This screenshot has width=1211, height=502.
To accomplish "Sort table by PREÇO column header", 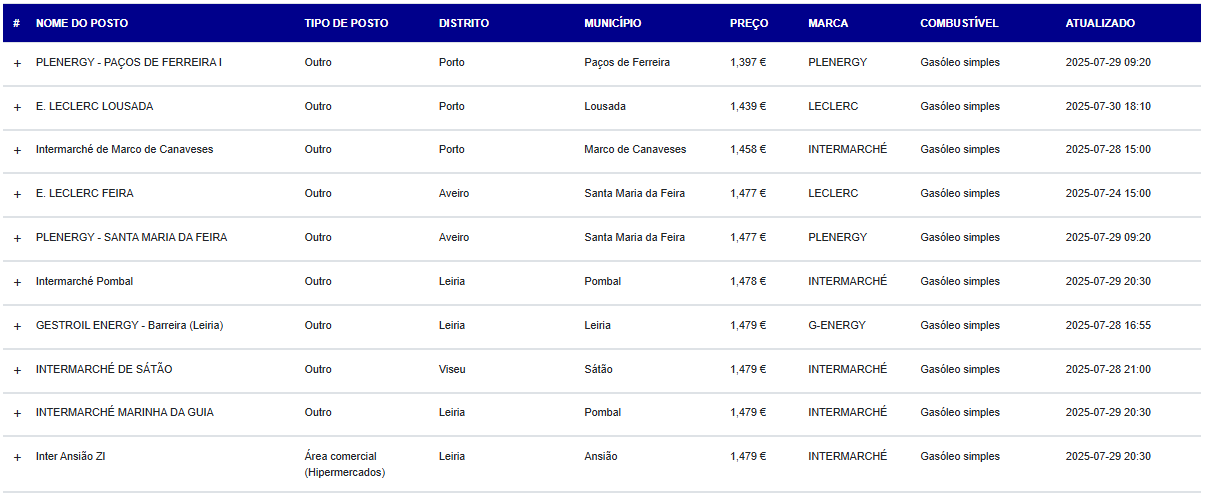I will [x=749, y=23].
